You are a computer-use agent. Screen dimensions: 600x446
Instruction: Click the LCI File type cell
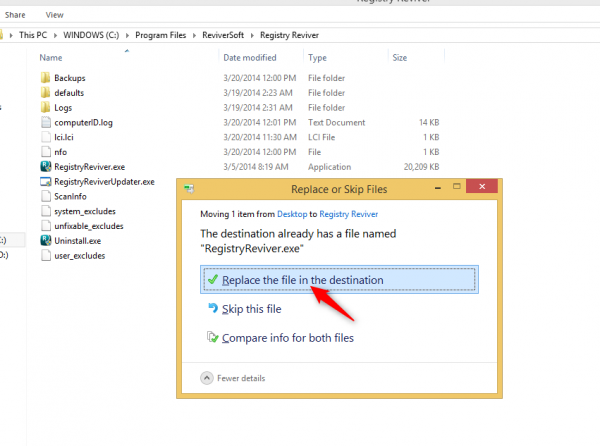(x=321, y=137)
